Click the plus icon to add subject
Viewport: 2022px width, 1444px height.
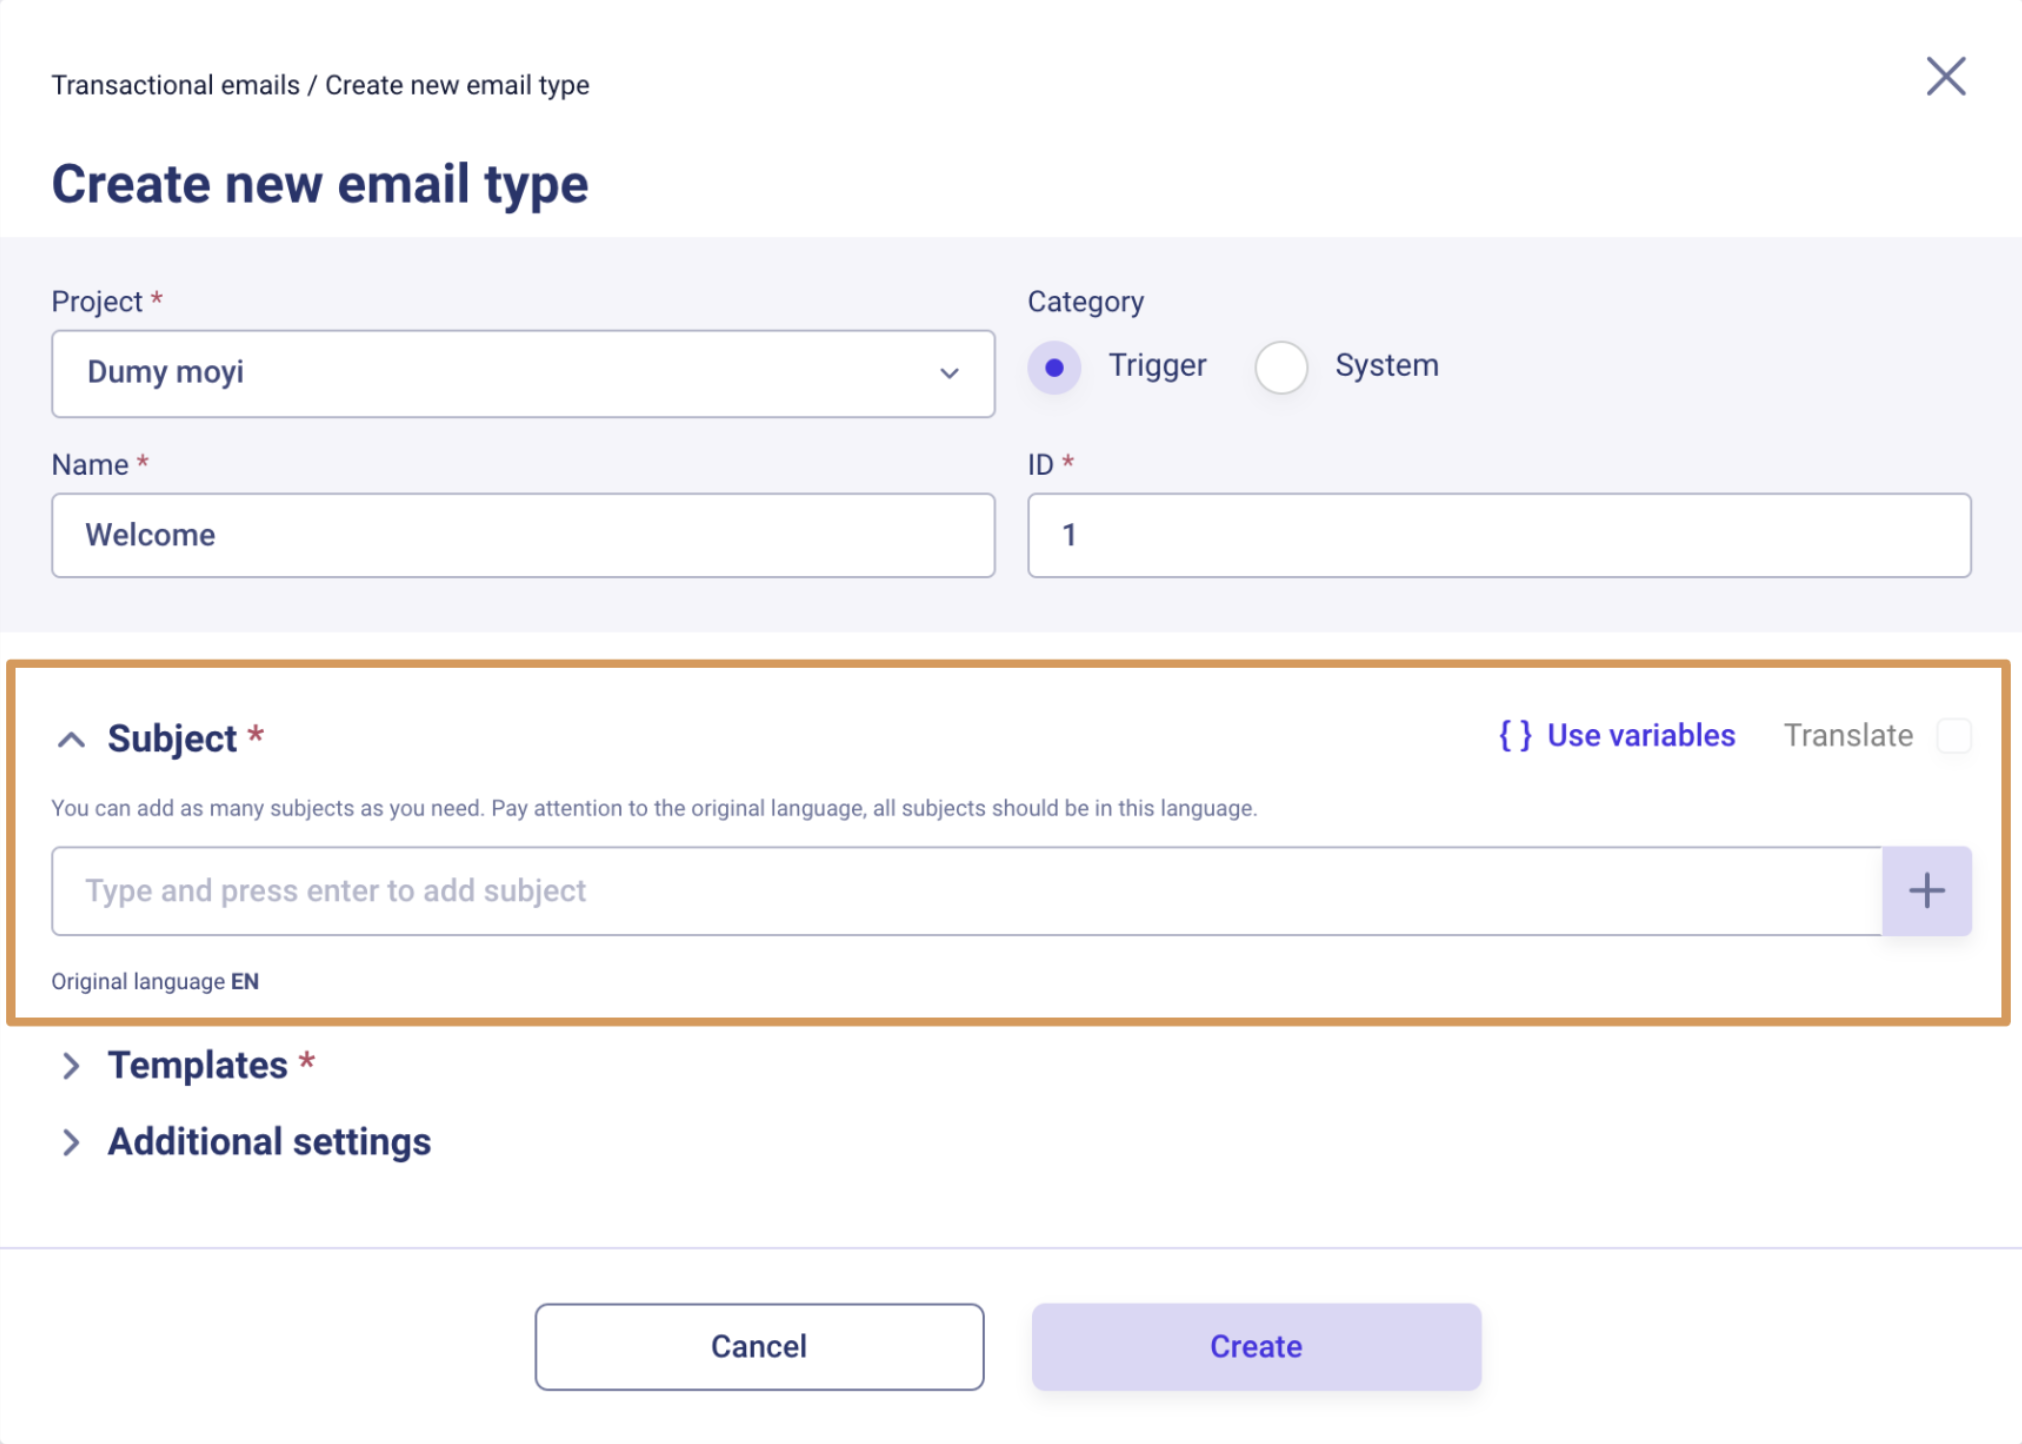click(1926, 891)
